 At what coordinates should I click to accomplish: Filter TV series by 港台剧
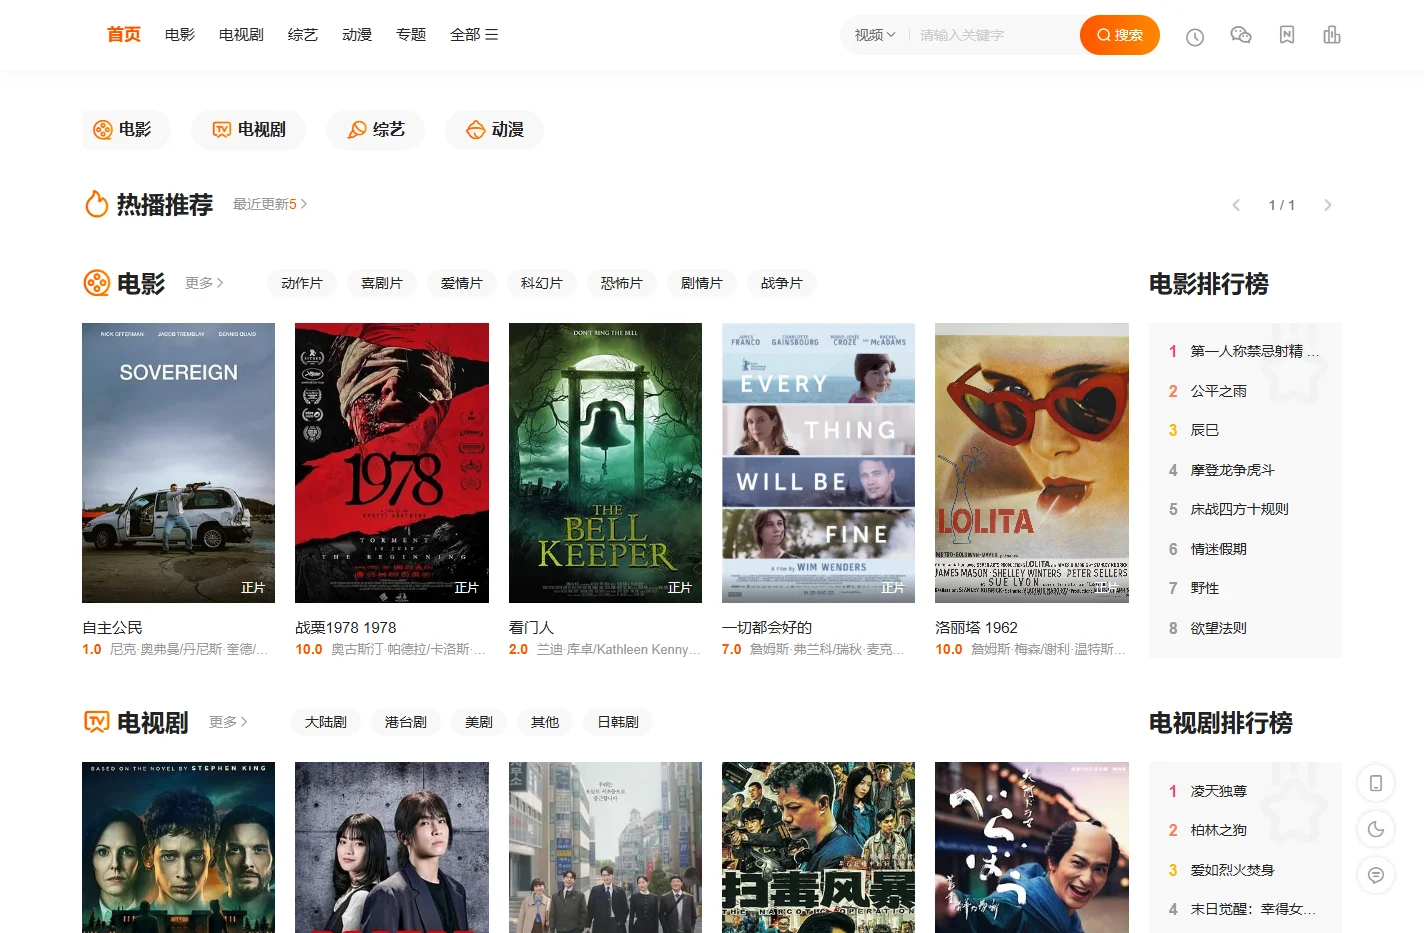(x=406, y=722)
